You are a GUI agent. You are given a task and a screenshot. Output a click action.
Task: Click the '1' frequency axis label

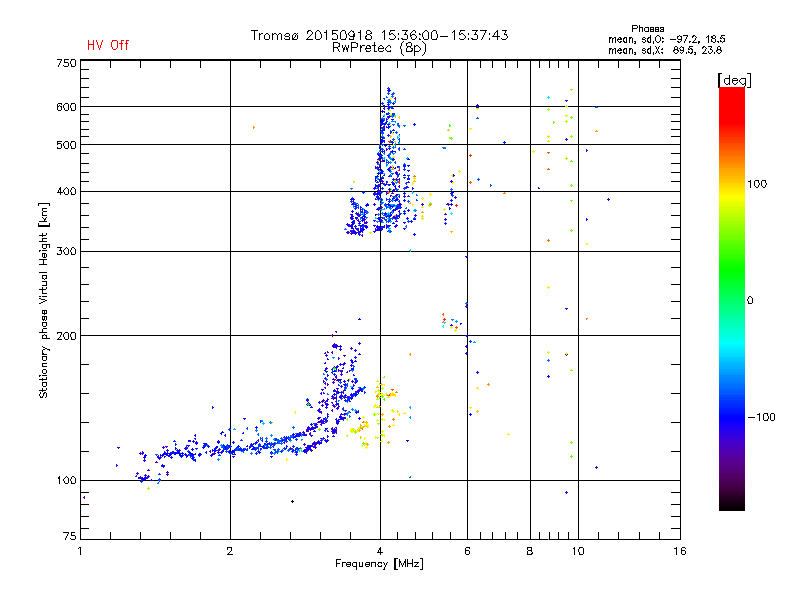80,551
